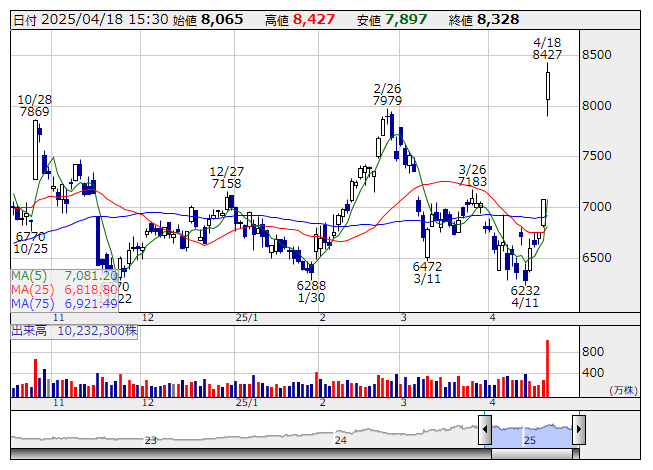Click the 出来高 10,232,300株 volume label
Screen dimensions: 653x470
tap(74, 331)
